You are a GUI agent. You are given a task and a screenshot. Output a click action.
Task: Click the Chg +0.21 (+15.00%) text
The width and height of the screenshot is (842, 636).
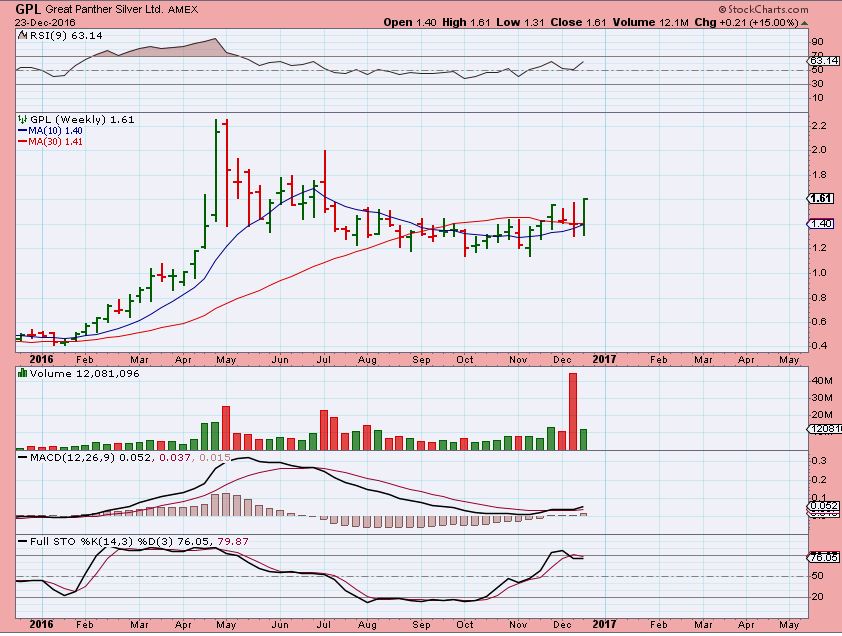coord(746,23)
